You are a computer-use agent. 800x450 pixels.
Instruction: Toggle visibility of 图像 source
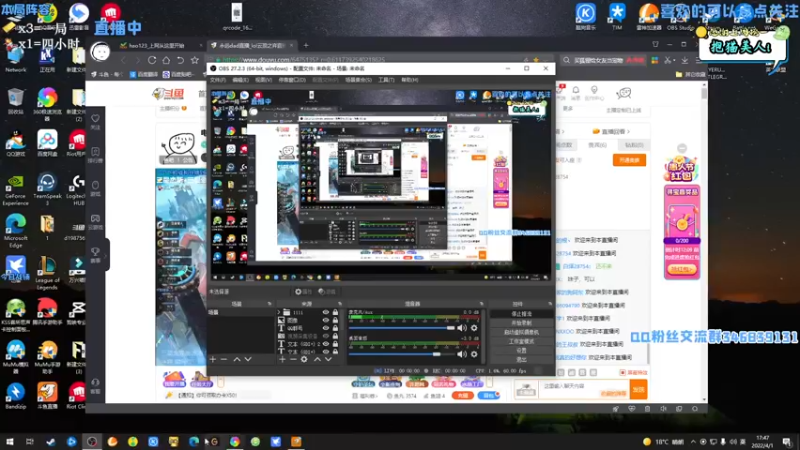coord(326,320)
